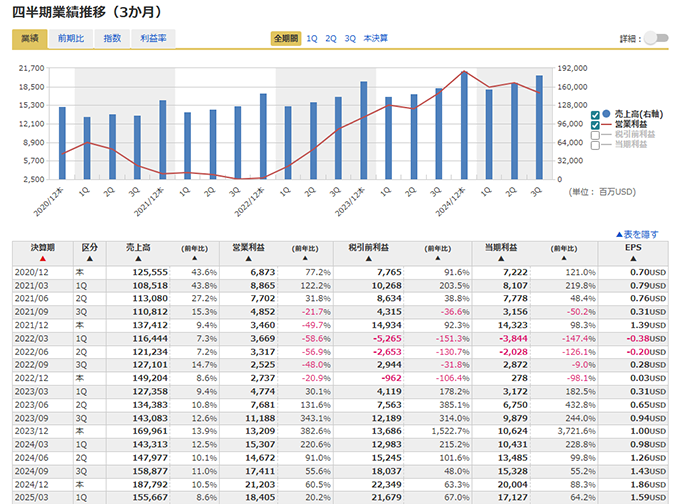Screen dimensions: 680x504
Task: Toggle the 詳細 detail switch
Action: [x=655, y=38]
